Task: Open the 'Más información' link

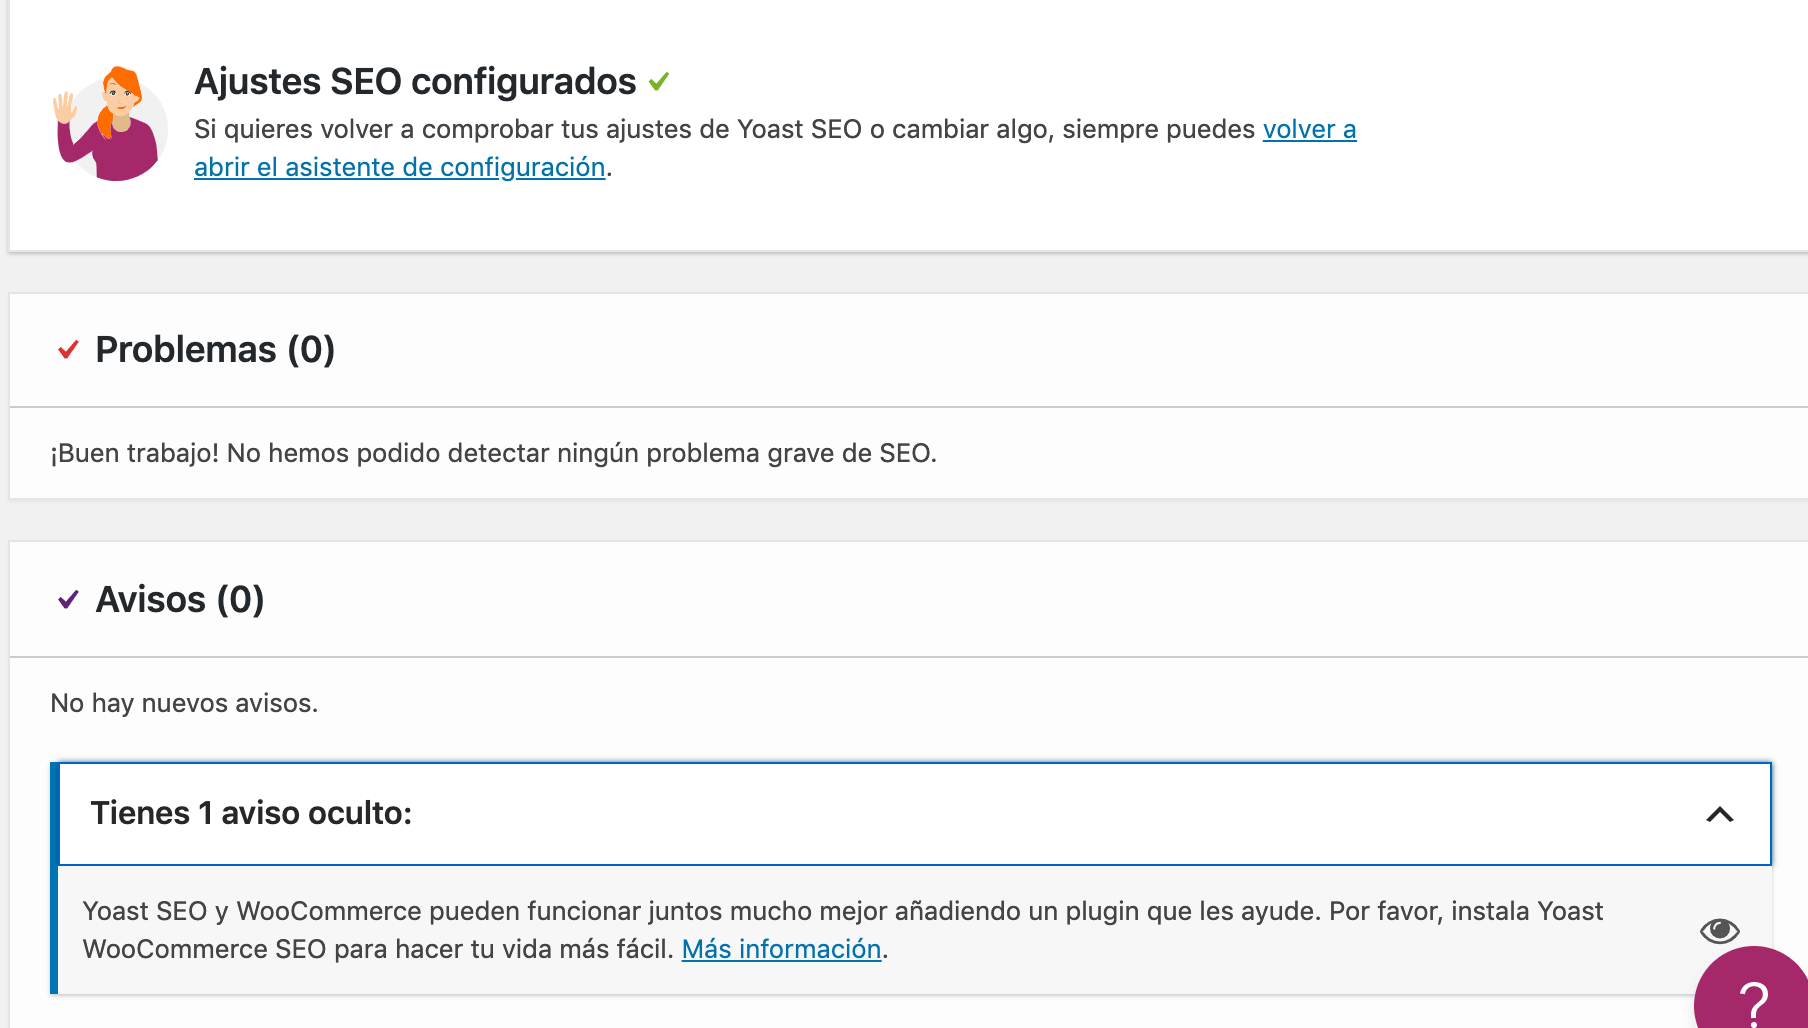Action: pyautogui.click(x=781, y=949)
